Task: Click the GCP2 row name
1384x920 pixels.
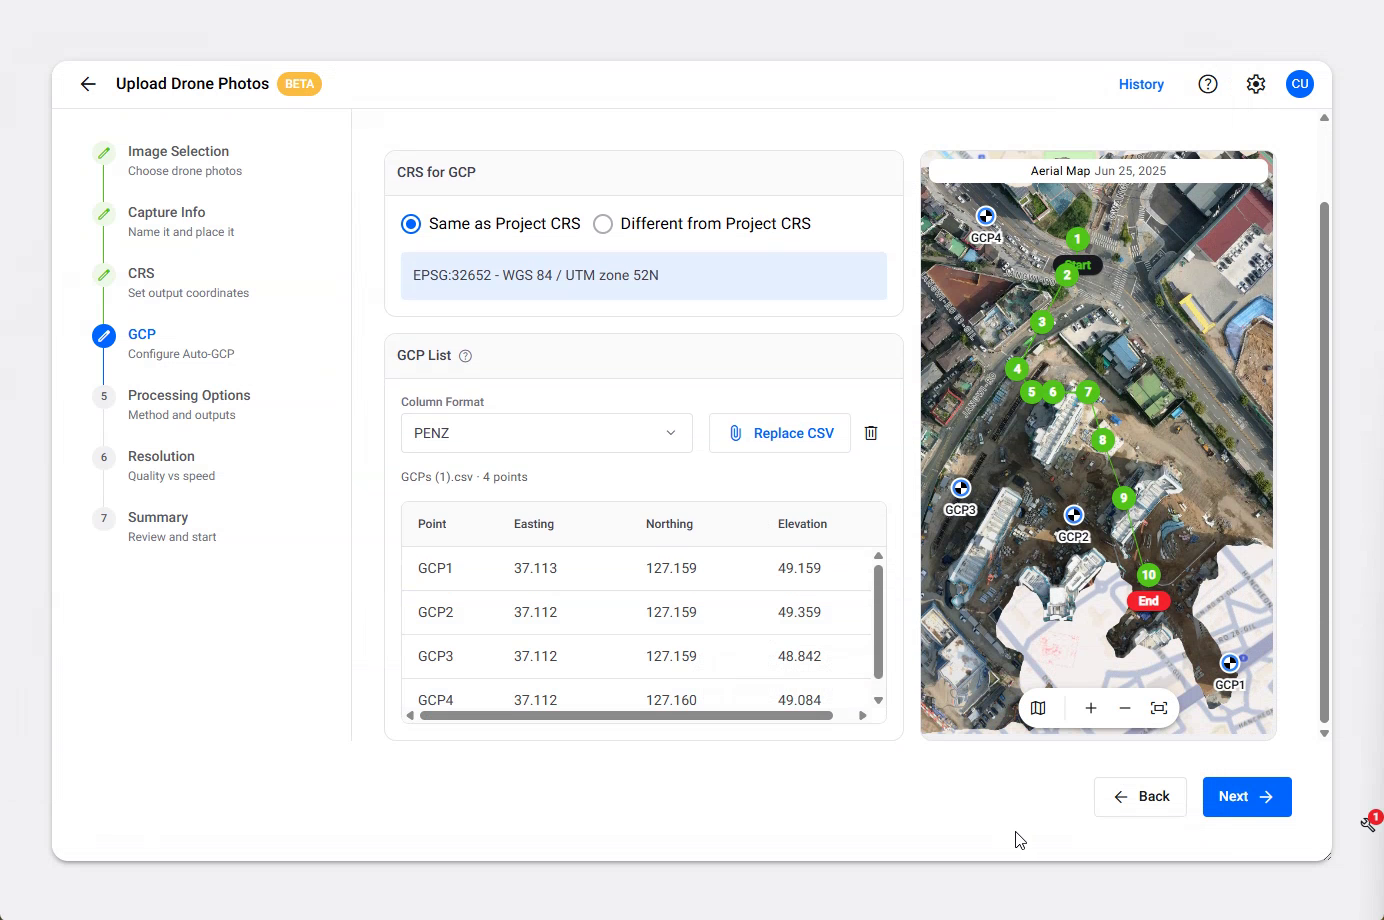Action: (x=435, y=612)
